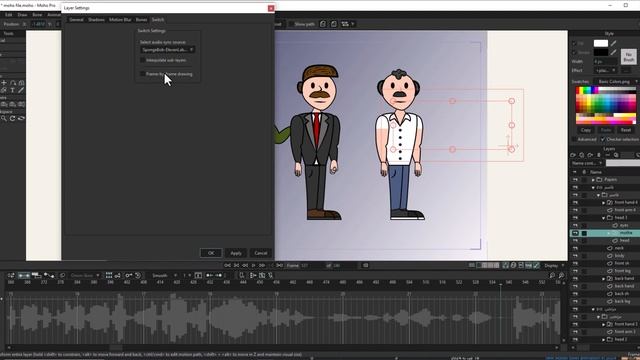Screen dimensions: 640x360
Task: Switch to the Motion Blur tab
Action: (x=120, y=20)
